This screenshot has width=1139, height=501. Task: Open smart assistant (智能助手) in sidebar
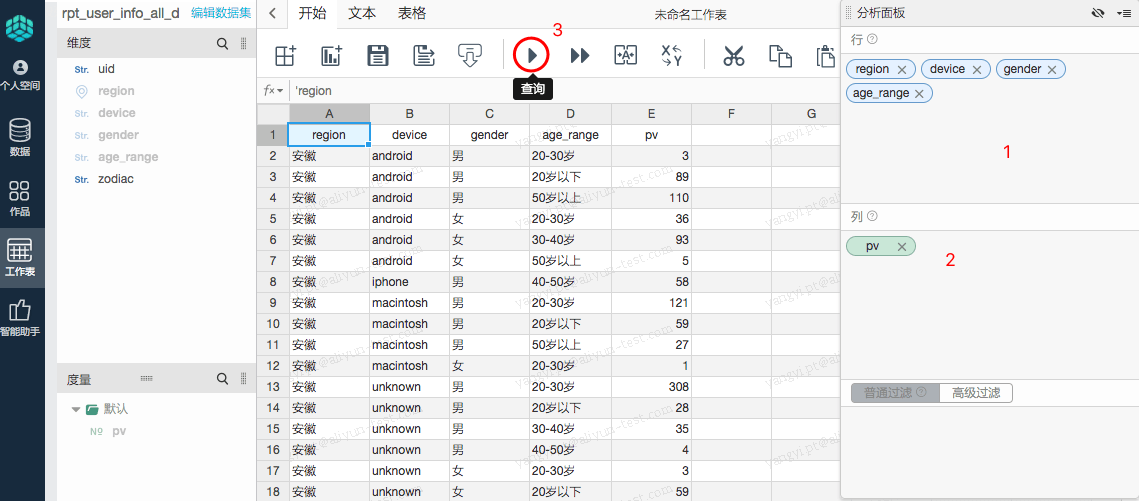pos(20,319)
